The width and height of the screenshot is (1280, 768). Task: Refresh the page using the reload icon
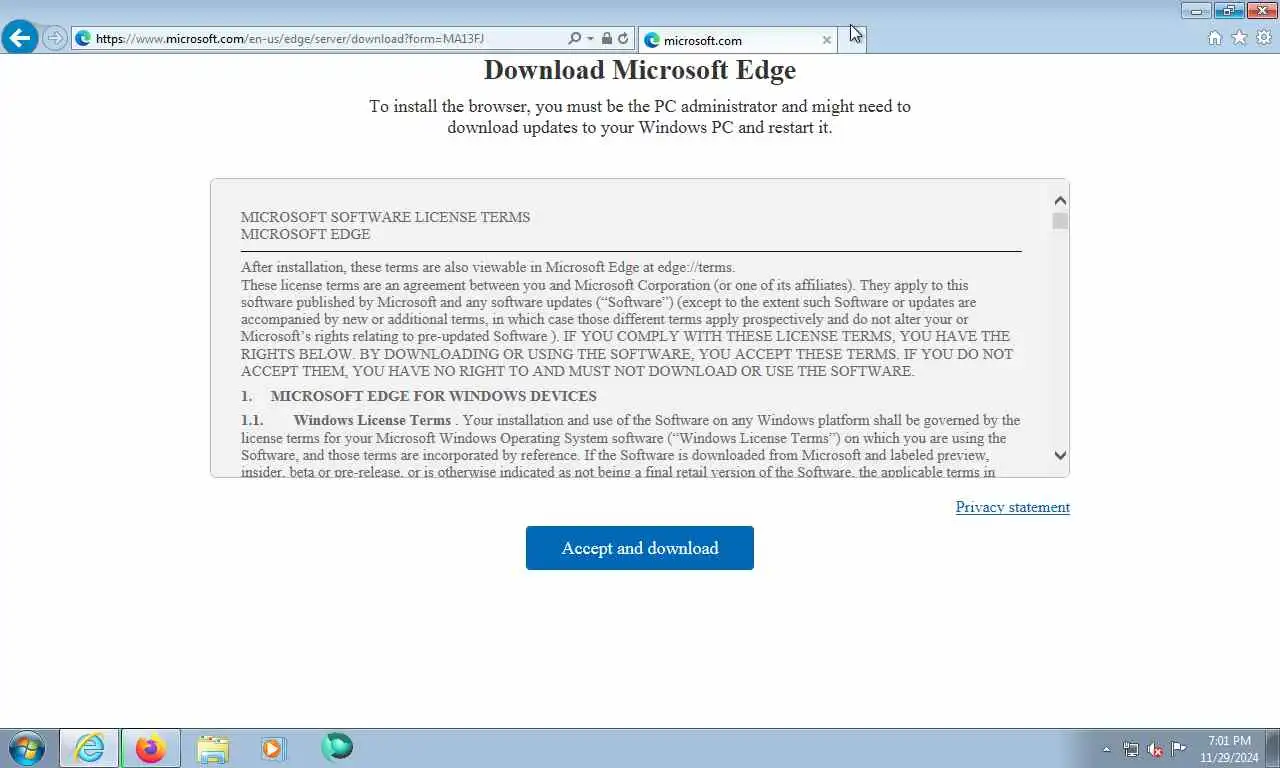point(623,39)
